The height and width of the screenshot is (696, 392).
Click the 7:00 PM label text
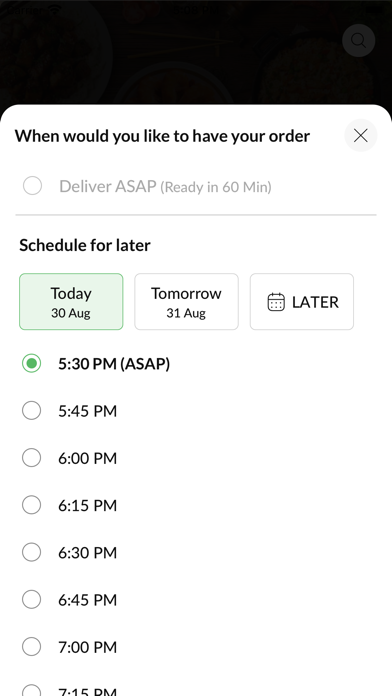87,647
